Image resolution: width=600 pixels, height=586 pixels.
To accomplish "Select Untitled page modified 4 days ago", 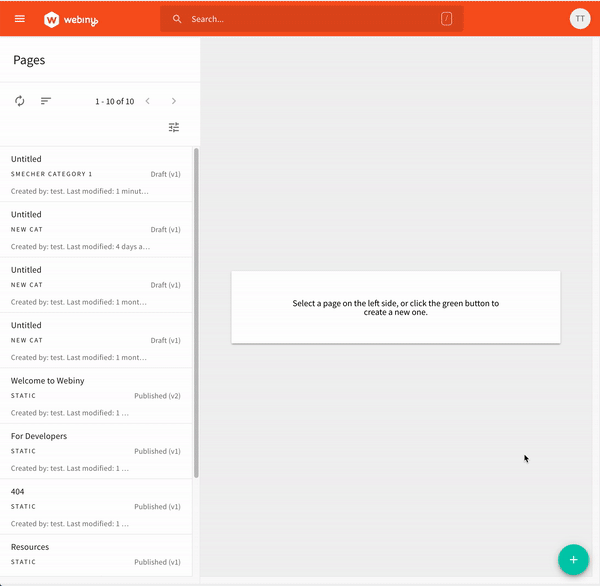I will [96, 230].
